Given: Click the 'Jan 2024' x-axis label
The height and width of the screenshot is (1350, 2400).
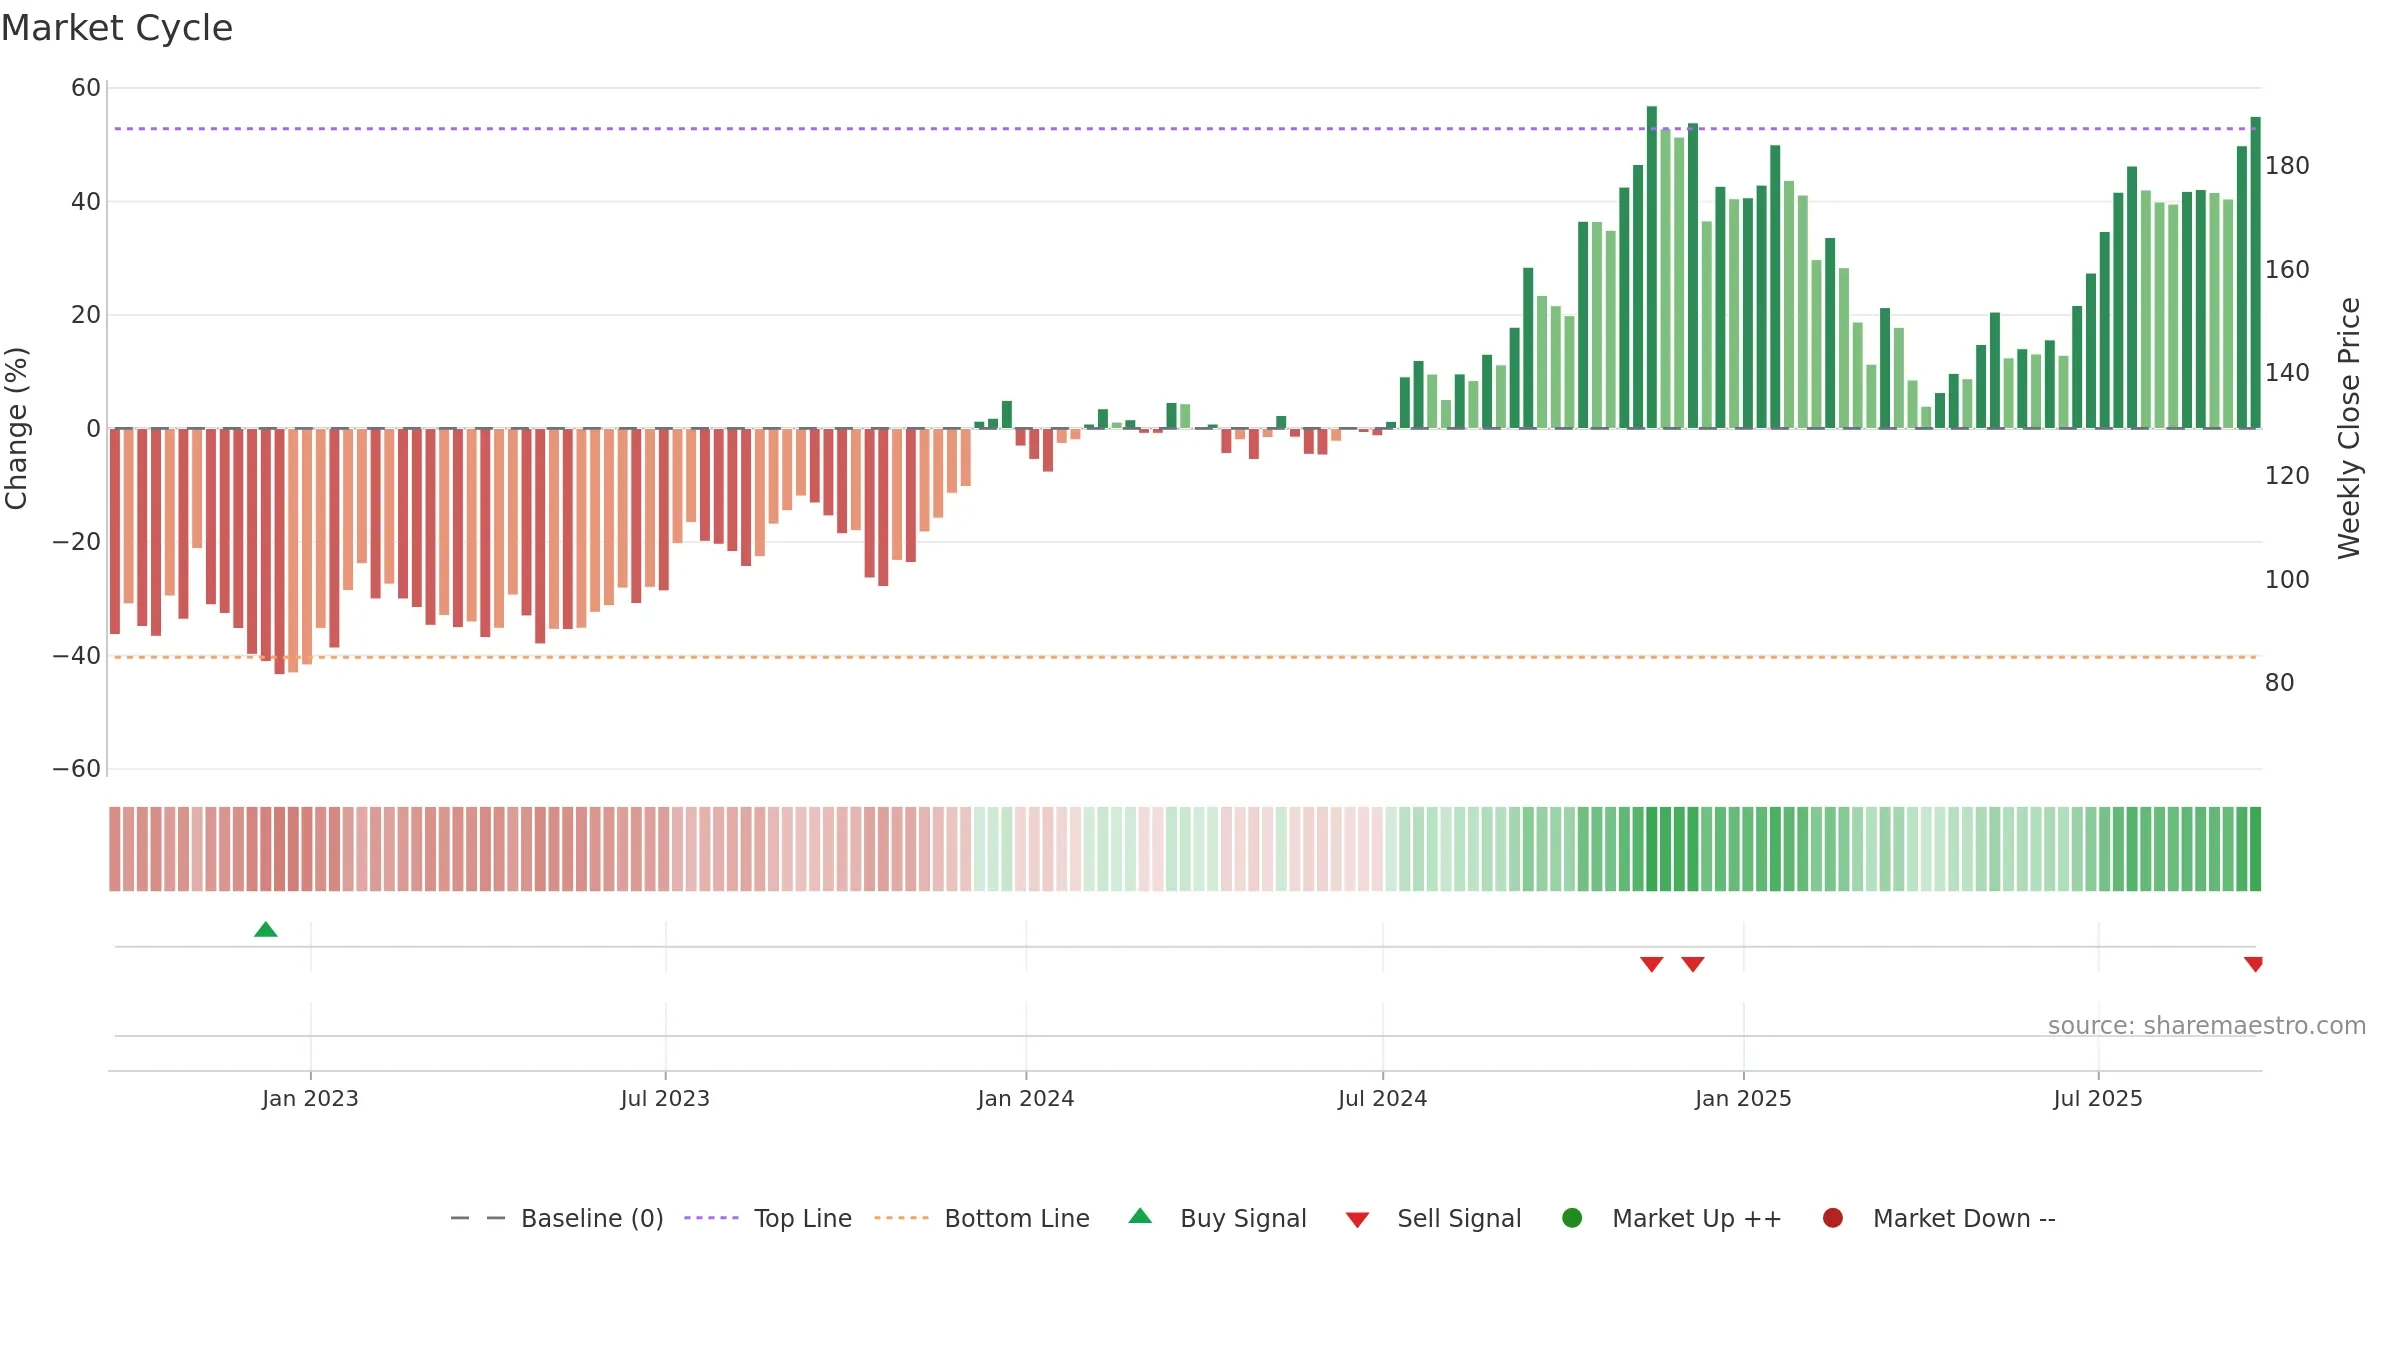Looking at the screenshot, I should [x=1026, y=1099].
